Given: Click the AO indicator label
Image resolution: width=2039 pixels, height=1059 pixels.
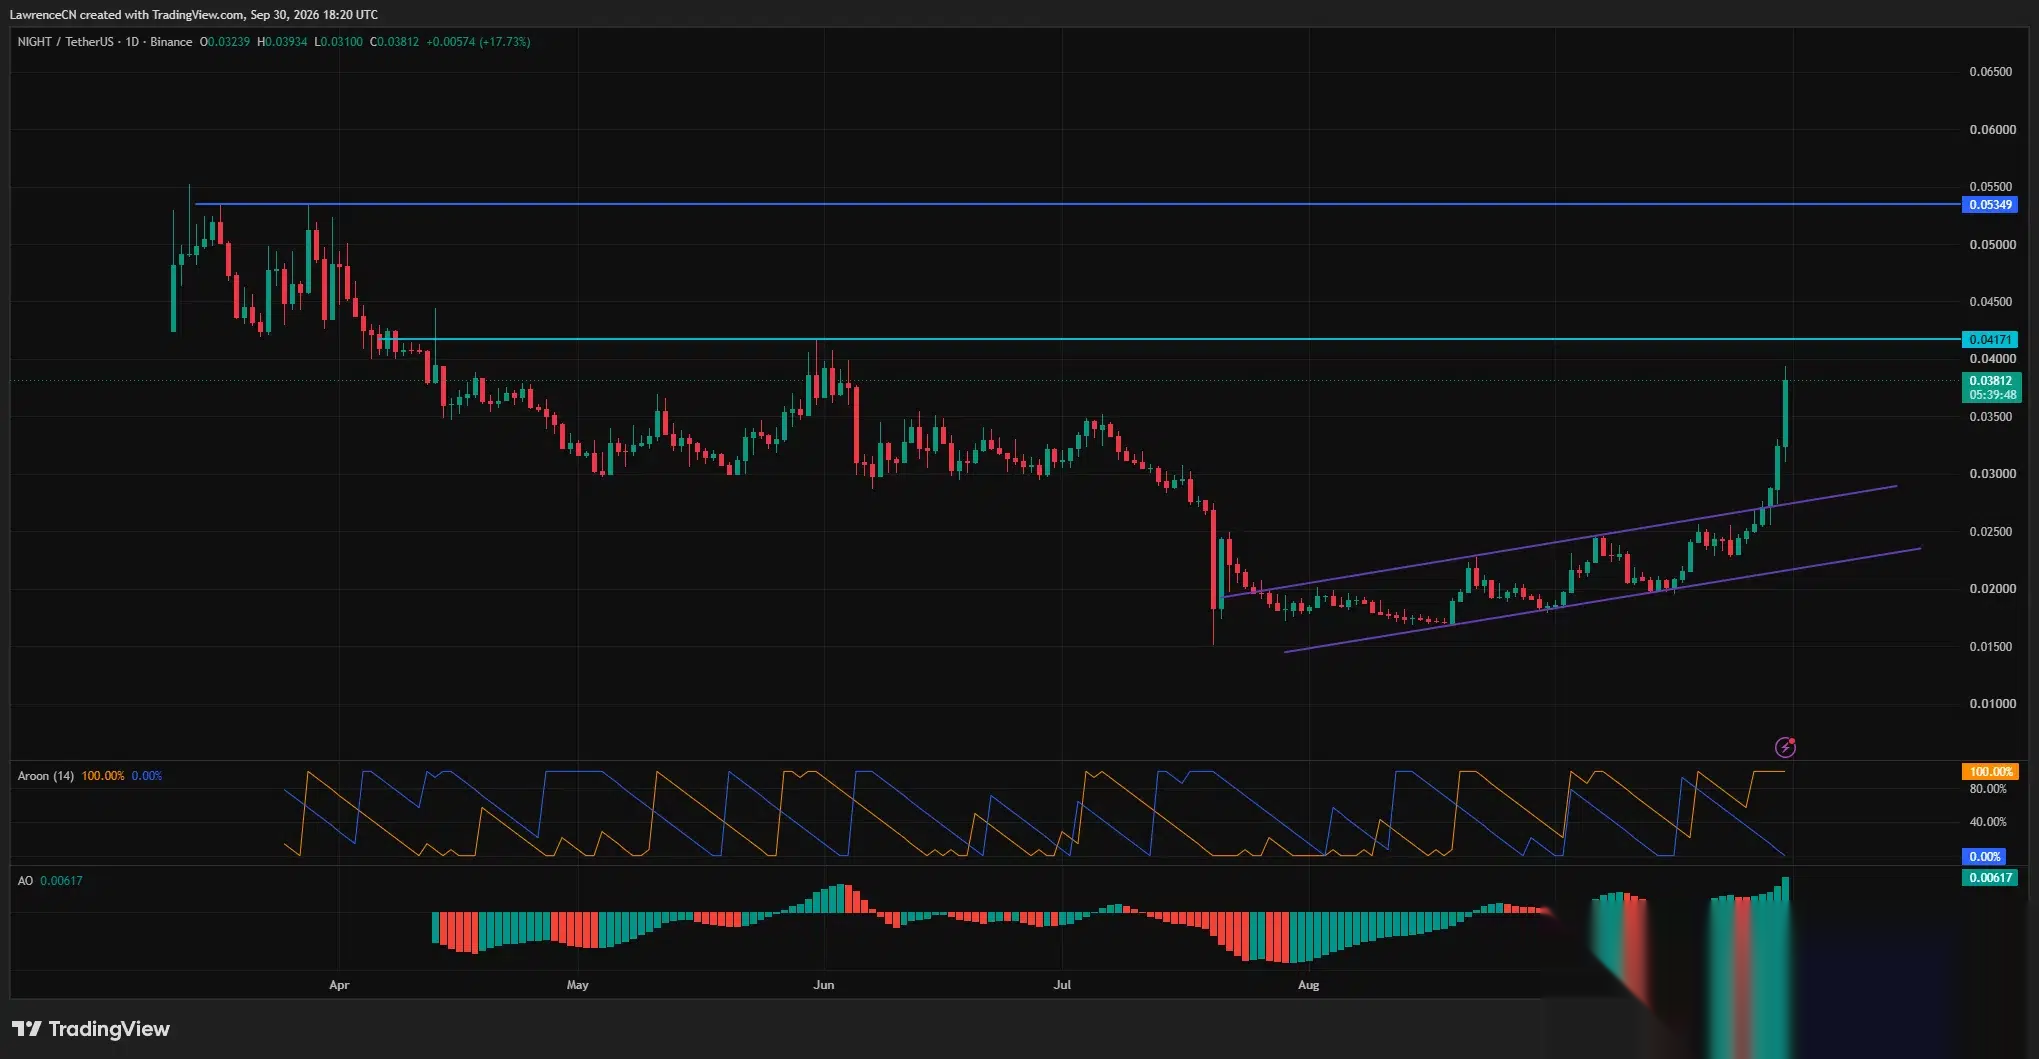Looking at the screenshot, I should 25,881.
